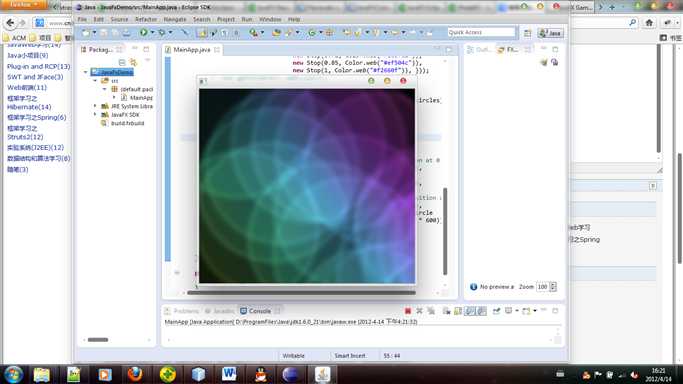Open the Window menu

tap(270, 19)
